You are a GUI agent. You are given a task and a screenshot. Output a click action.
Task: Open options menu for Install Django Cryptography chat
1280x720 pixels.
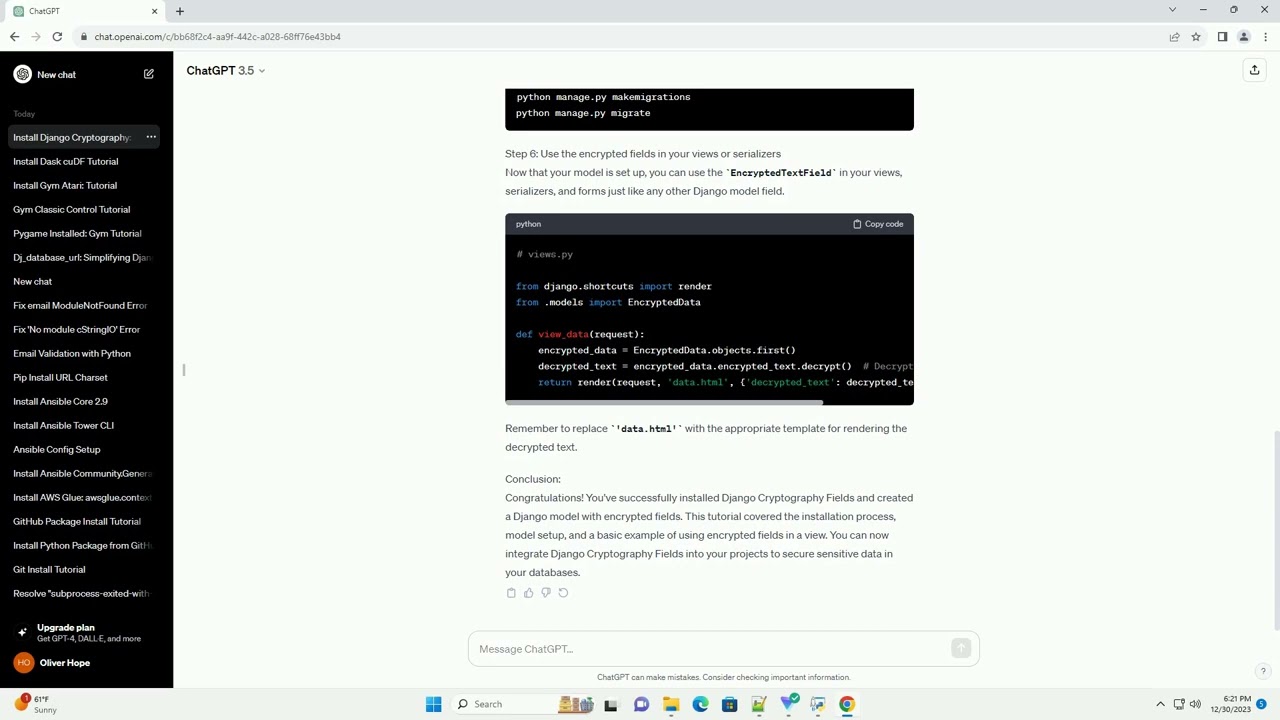click(x=151, y=137)
